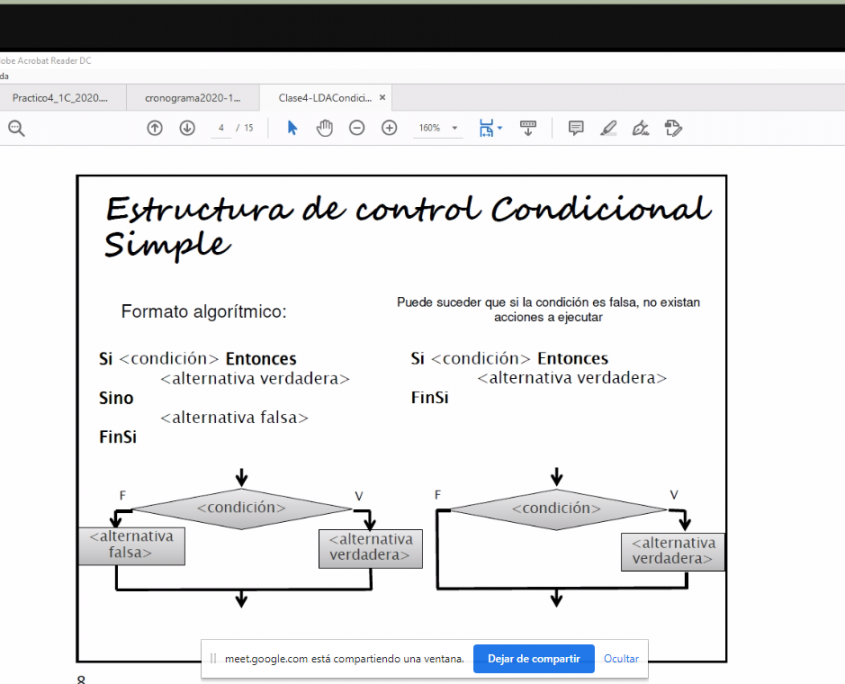Image resolution: width=845 pixels, height=684 pixels.
Task: Select the highlighter pen tool
Action: pos(608,128)
